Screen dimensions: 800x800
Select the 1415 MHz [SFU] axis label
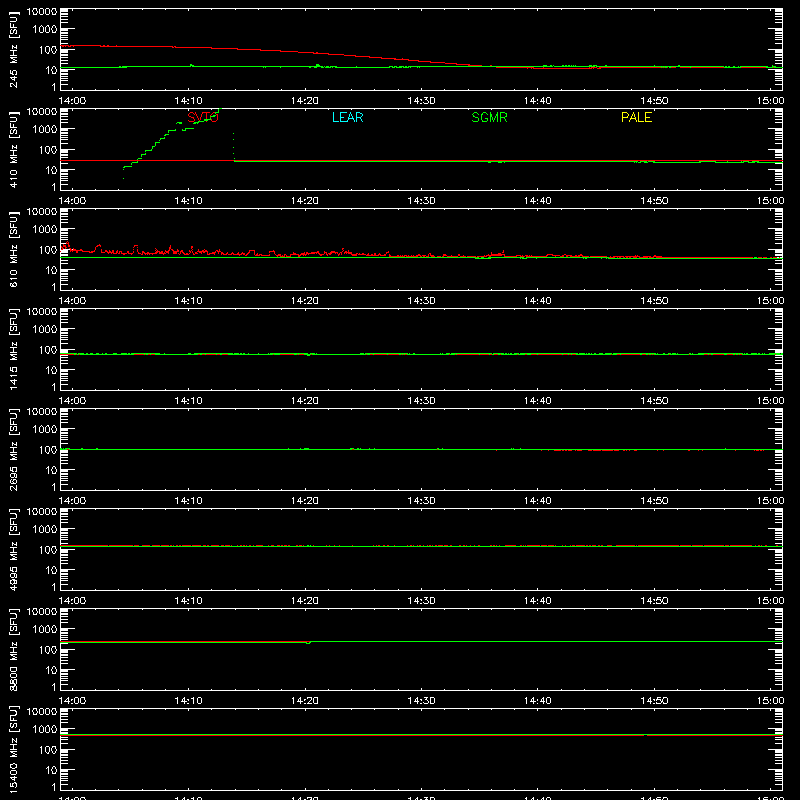tap(13, 349)
